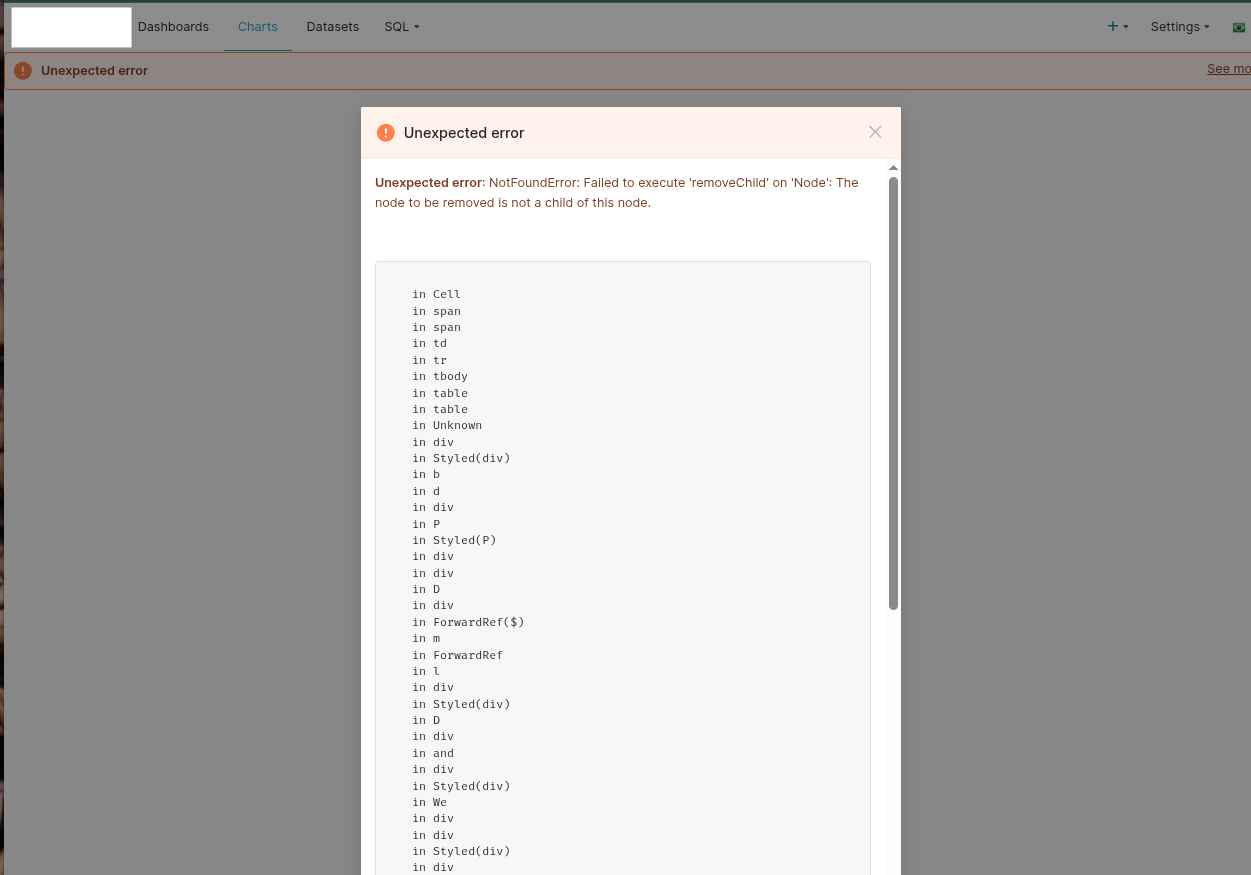Open the Datasets tab

[x=332, y=27]
